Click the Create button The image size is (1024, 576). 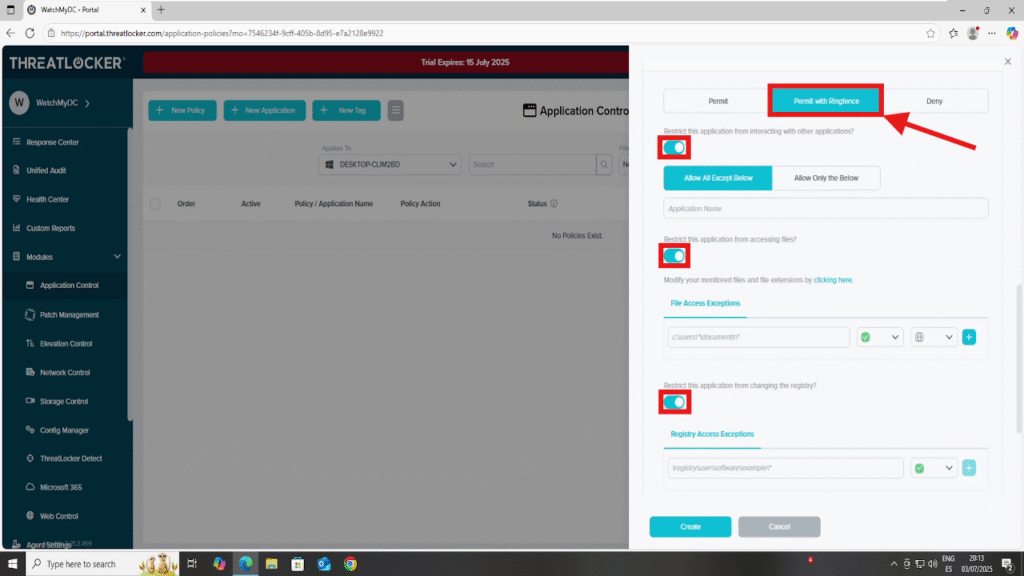(690, 526)
